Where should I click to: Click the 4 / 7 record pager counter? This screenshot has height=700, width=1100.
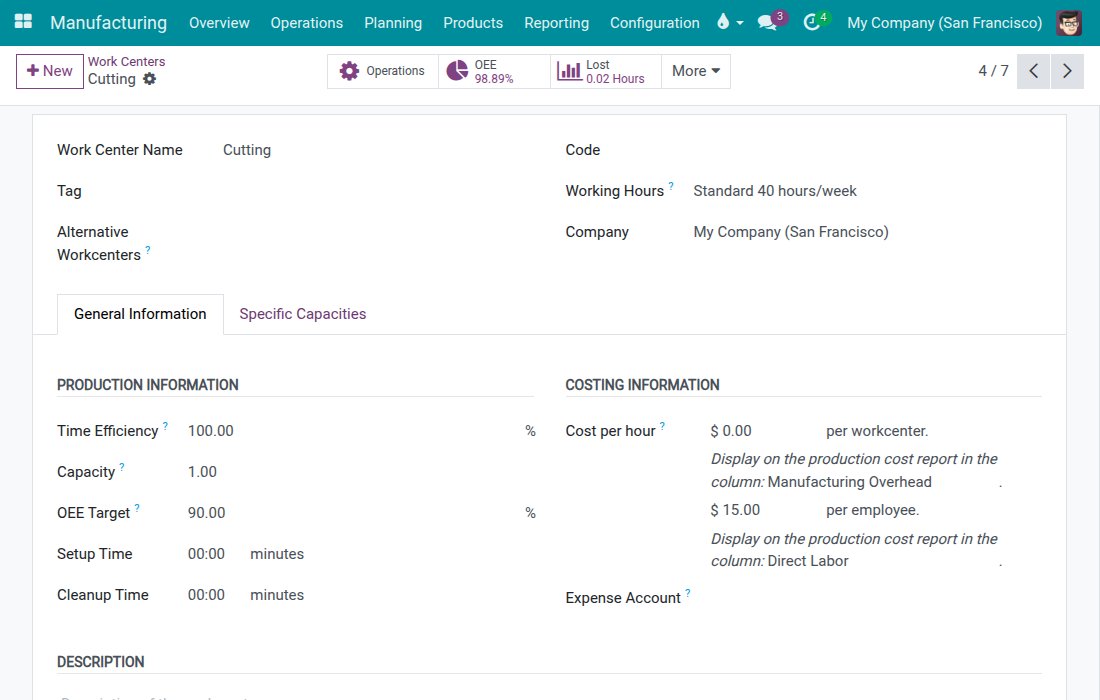(993, 71)
